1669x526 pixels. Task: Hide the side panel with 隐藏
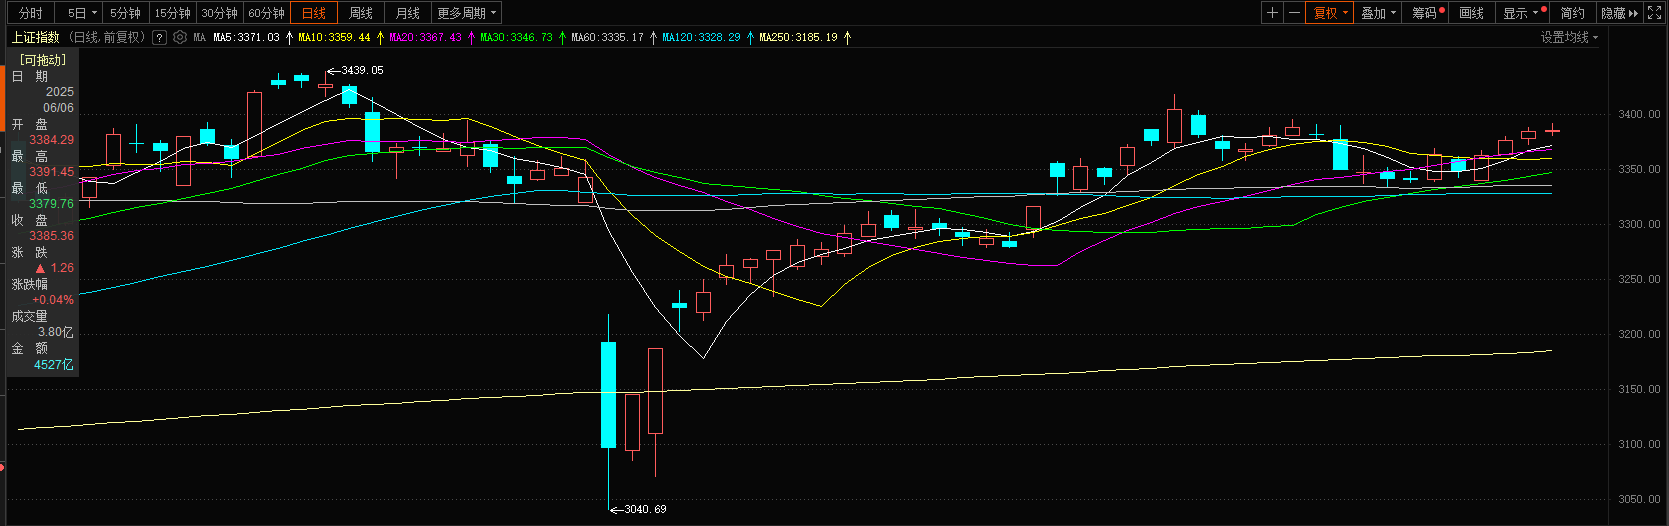1619,13
